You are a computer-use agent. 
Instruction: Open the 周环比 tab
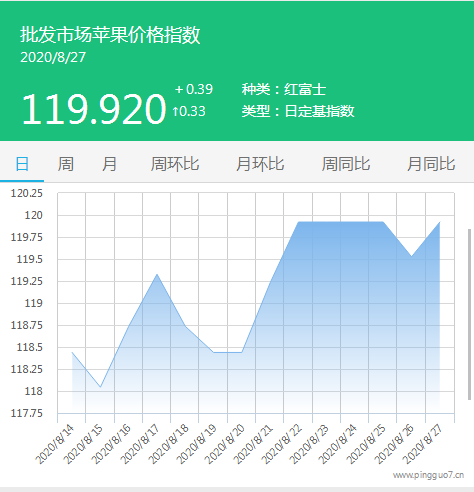pos(175,164)
